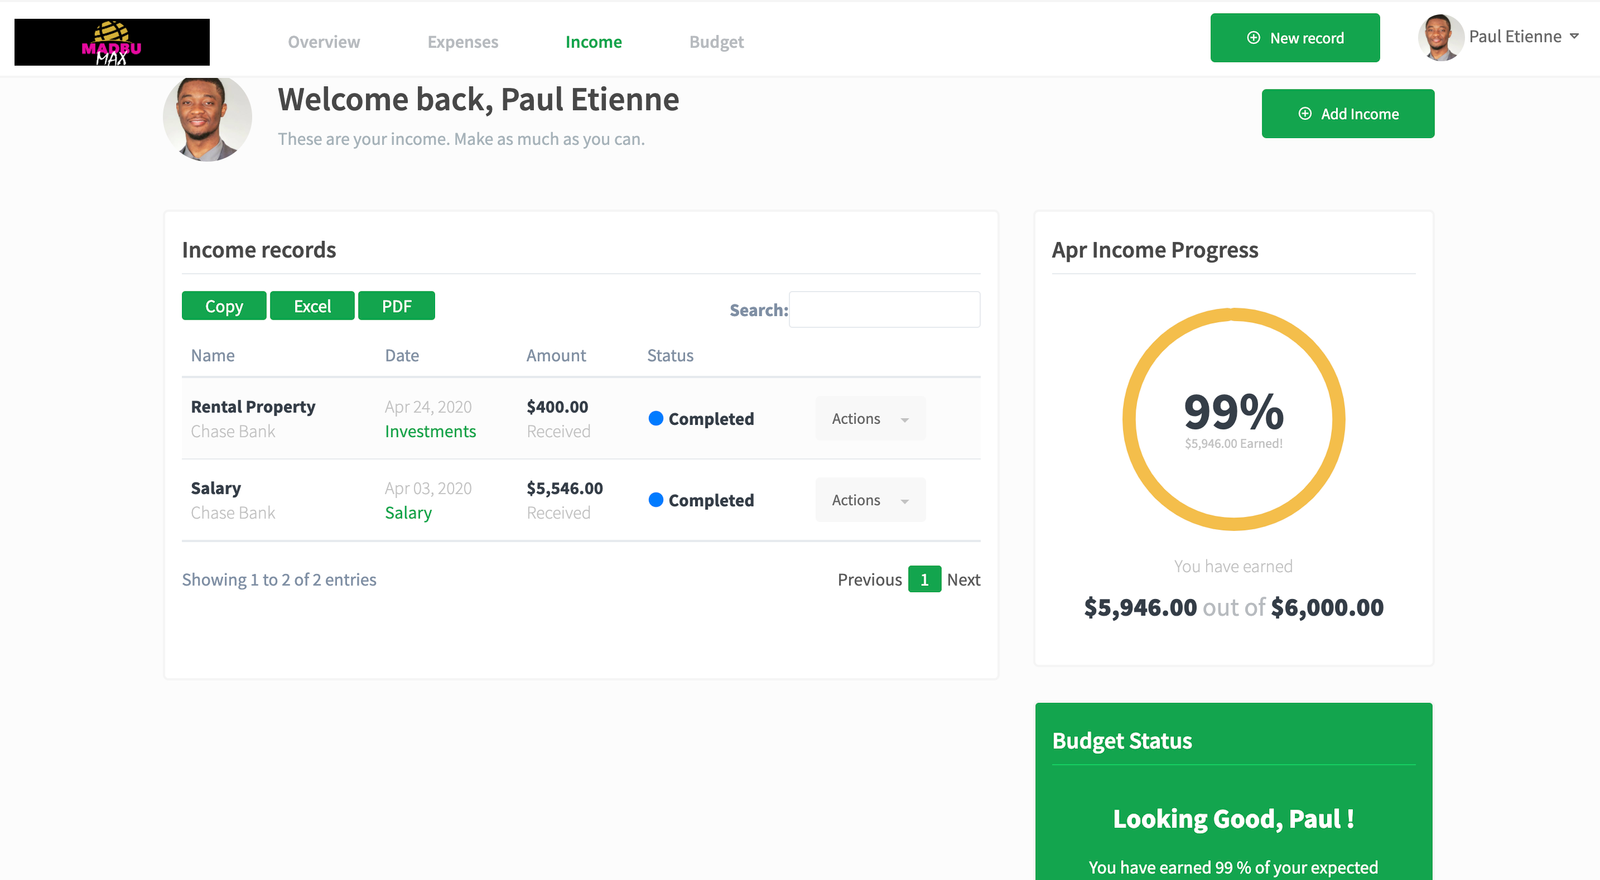Click the Looking Good, Paul ! message

click(1234, 819)
